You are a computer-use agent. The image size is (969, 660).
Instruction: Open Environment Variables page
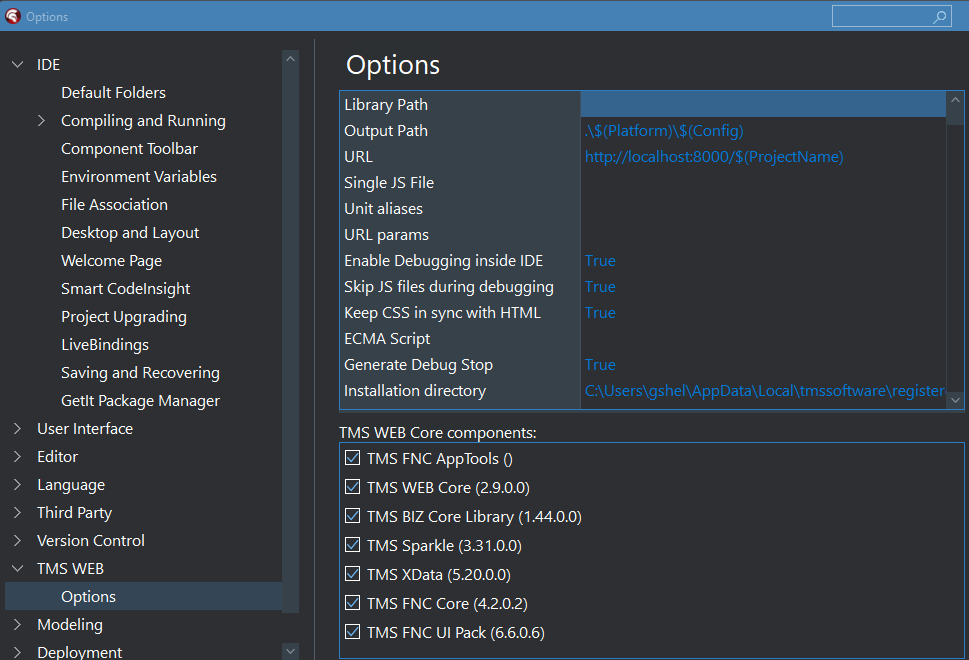pyautogui.click(x=138, y=177)
